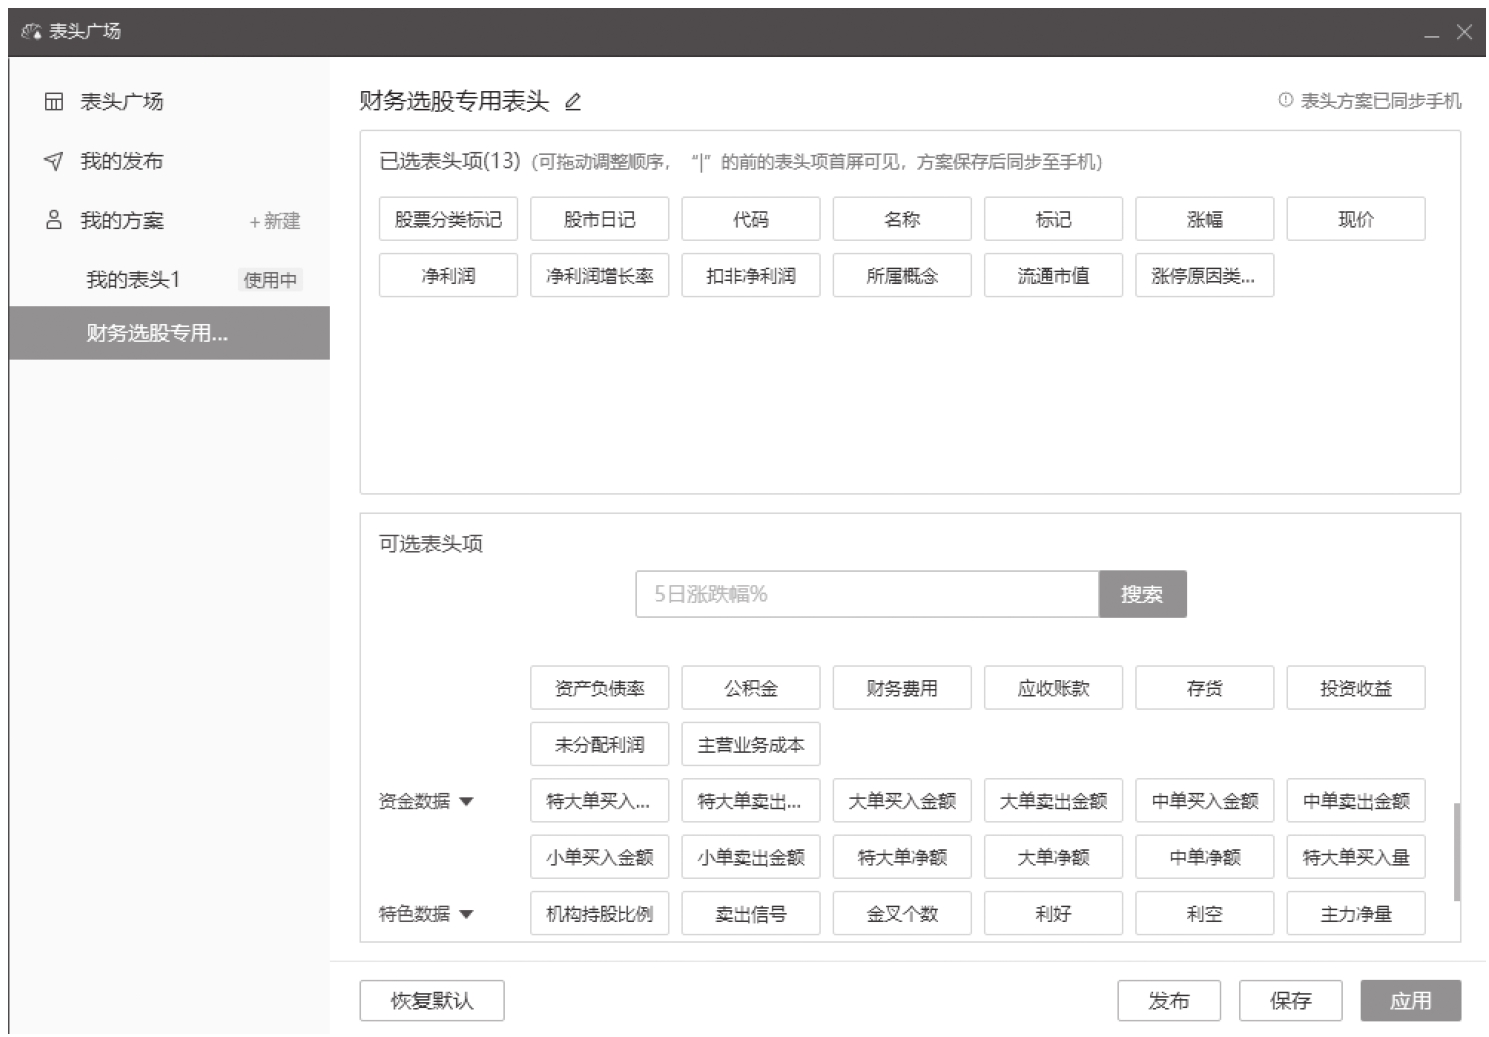This screenshot has height=1037, width=1489.
Task: Focus the 5日涨跌幅% search field
Action: pos(867,594)
